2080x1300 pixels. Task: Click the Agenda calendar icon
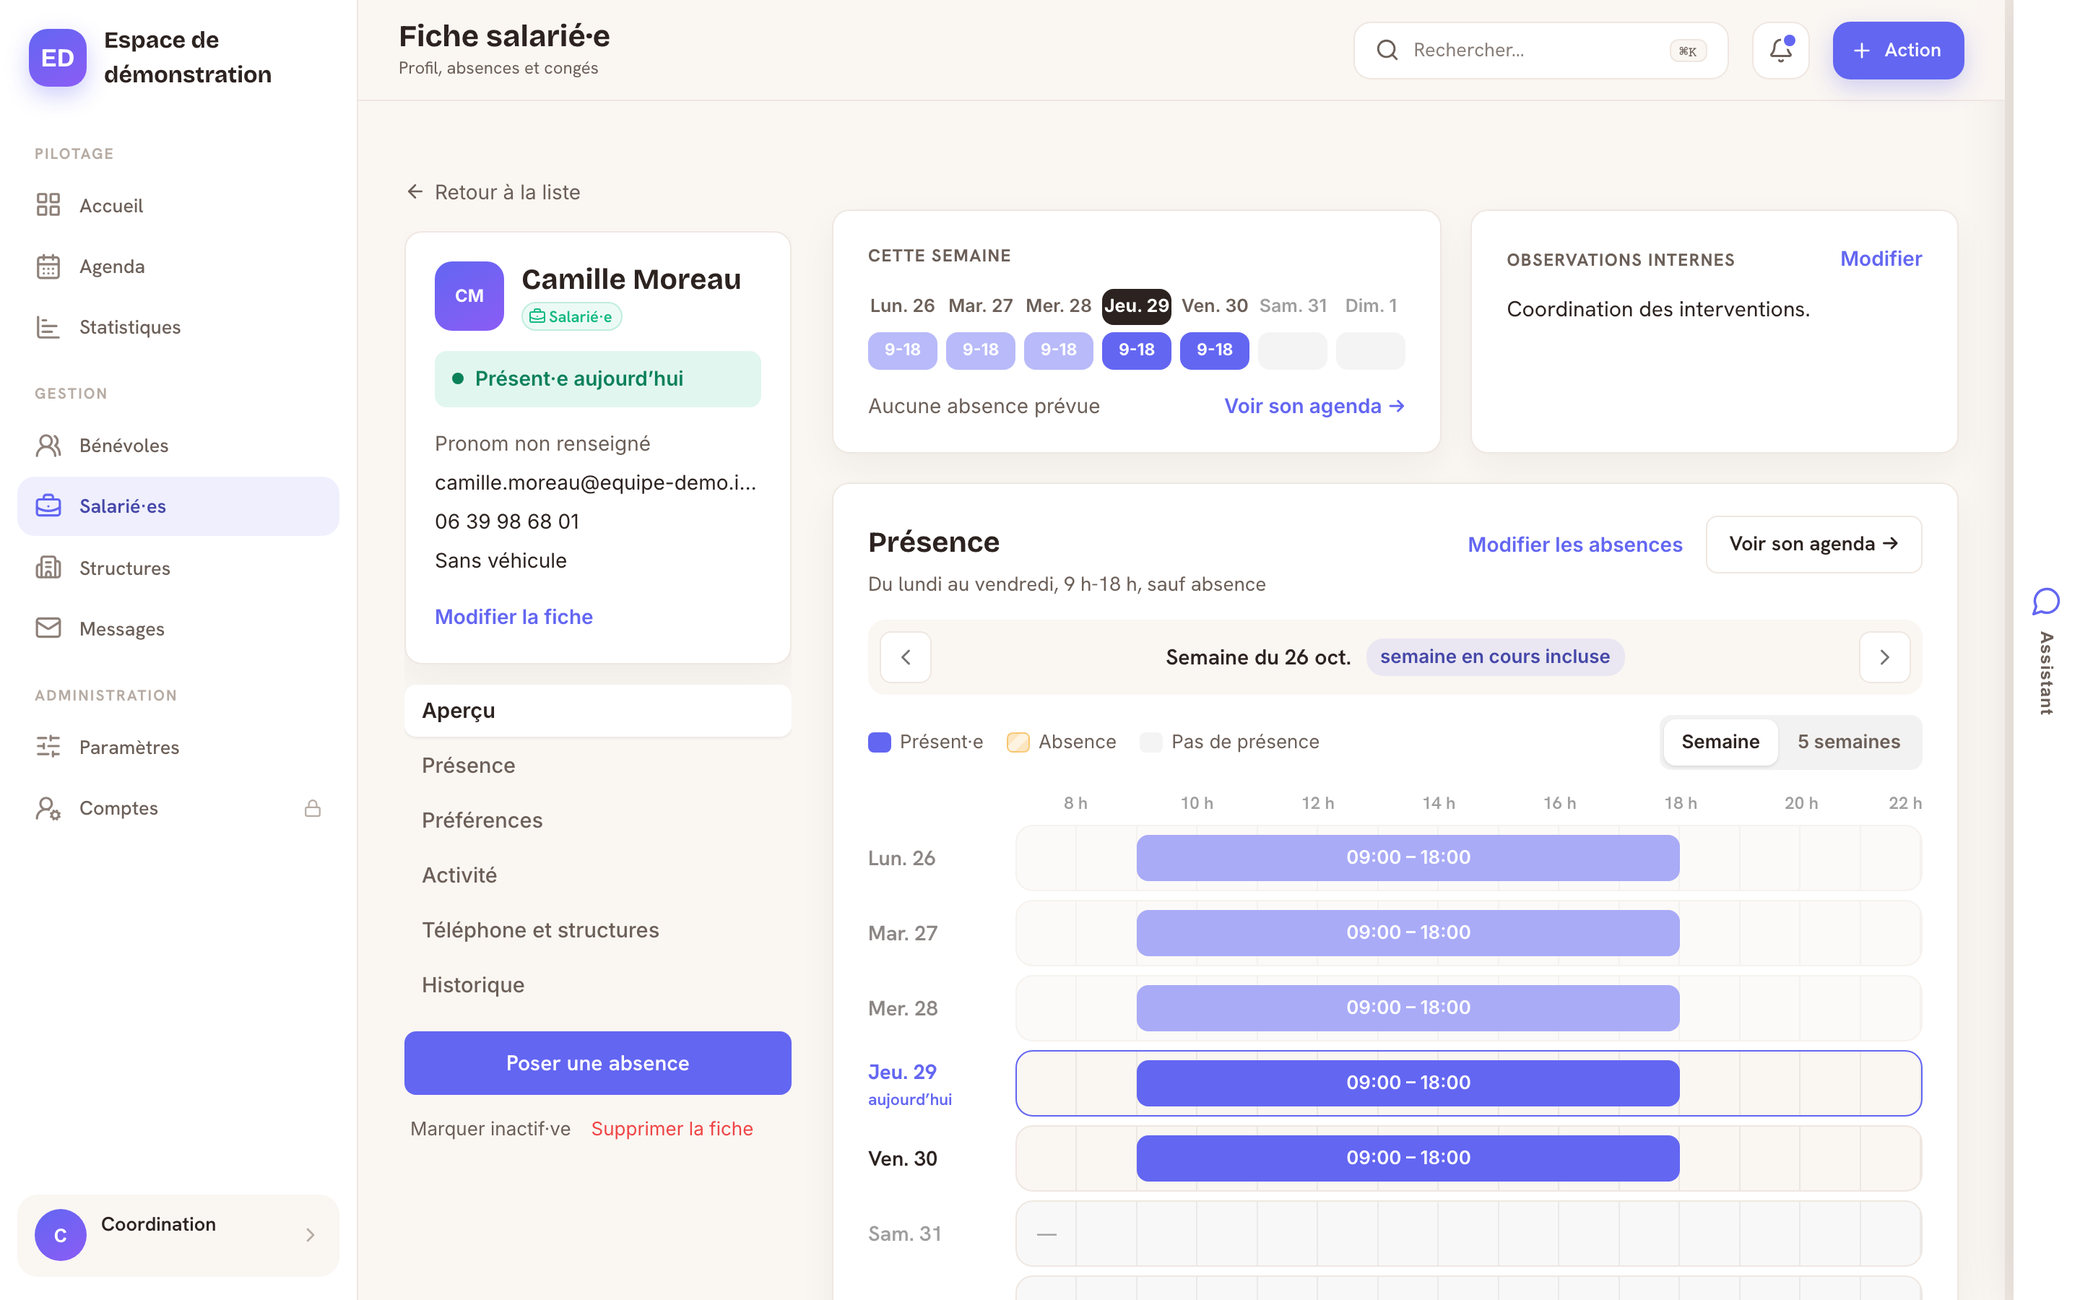click(48, 266)
